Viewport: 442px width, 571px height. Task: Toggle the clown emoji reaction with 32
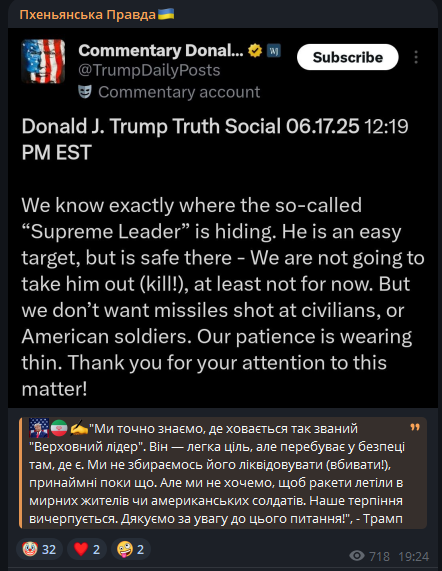(39, 549)
